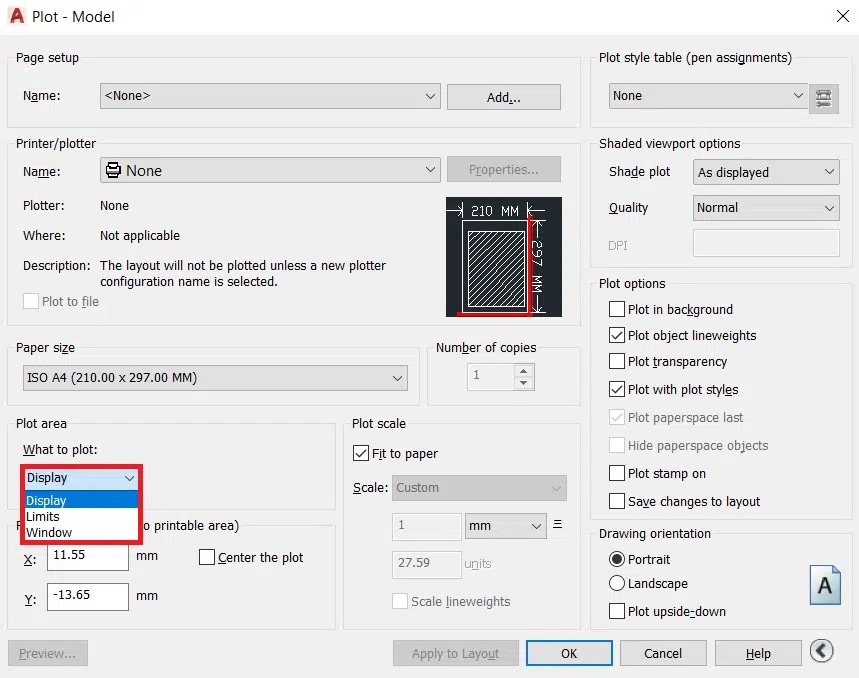Image resolution: width=859 pixels, height=678 pixels.
Task: Click the plot style table editor icon
Action: pyautogui.click(x=823, y=97)
